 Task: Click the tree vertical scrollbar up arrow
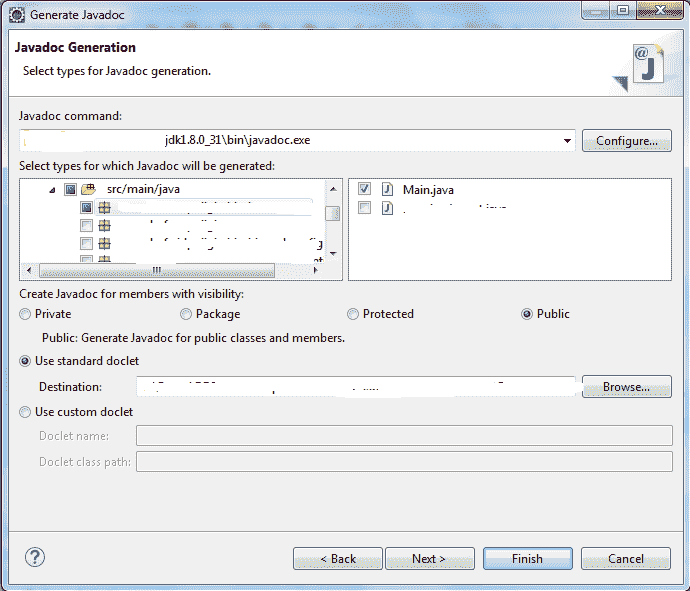coord(333,189)
